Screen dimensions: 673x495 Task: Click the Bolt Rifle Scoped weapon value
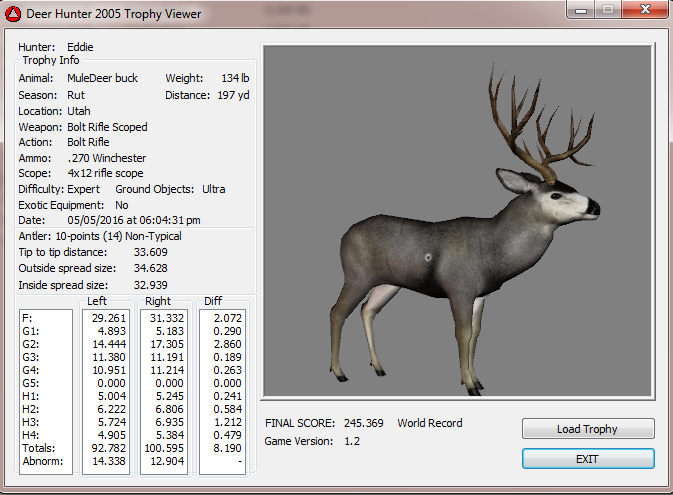coord(107,127)
